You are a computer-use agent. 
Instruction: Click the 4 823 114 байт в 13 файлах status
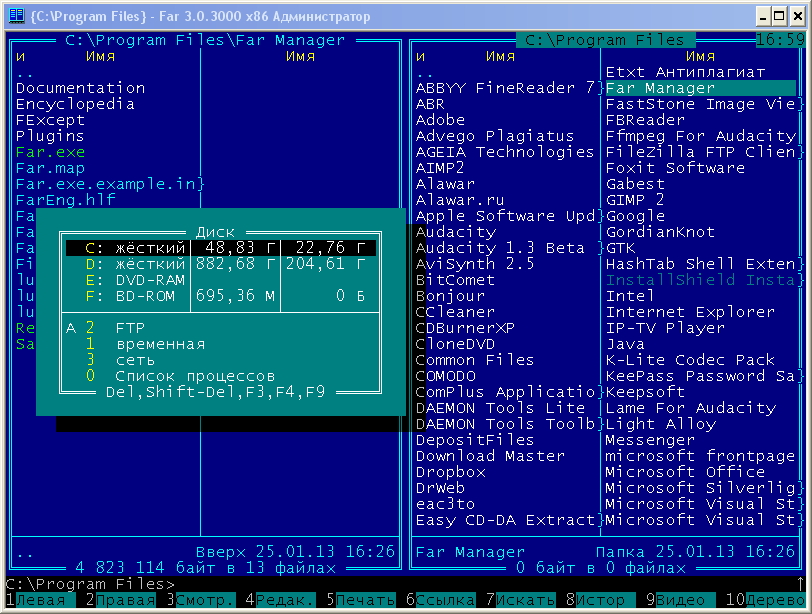tap(206, 568)
